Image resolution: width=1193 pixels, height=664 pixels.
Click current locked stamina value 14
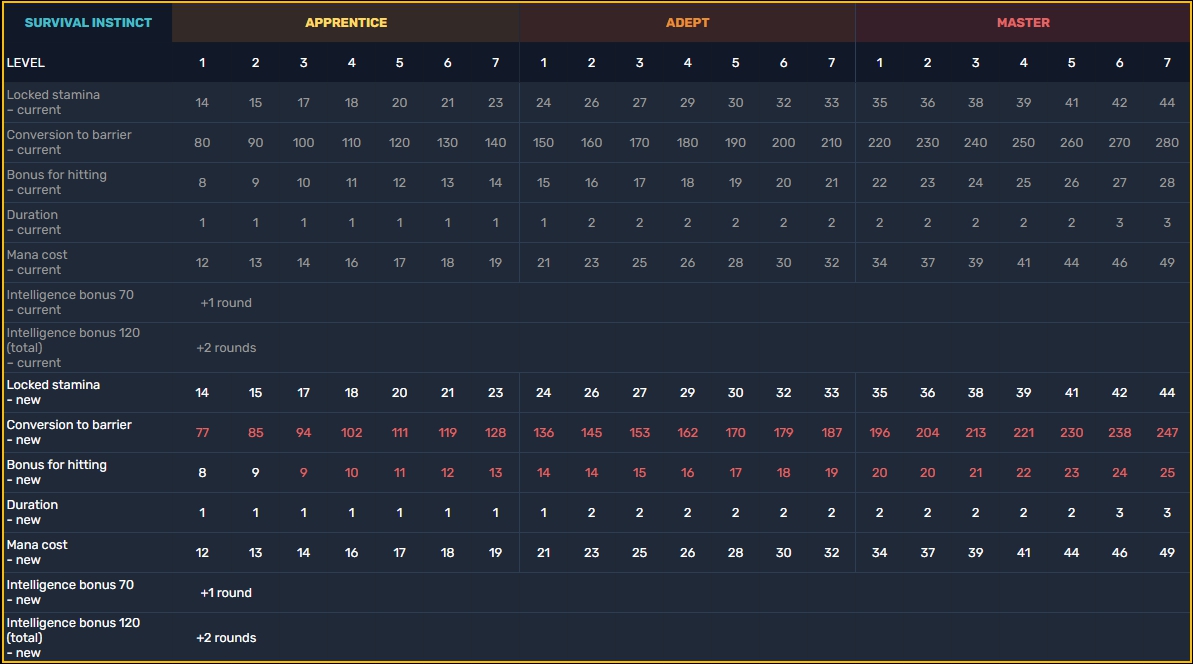pos(202,103)
